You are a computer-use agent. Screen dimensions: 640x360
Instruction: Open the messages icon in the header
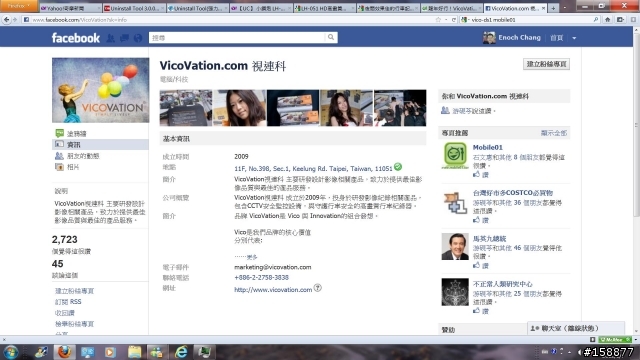124,38
